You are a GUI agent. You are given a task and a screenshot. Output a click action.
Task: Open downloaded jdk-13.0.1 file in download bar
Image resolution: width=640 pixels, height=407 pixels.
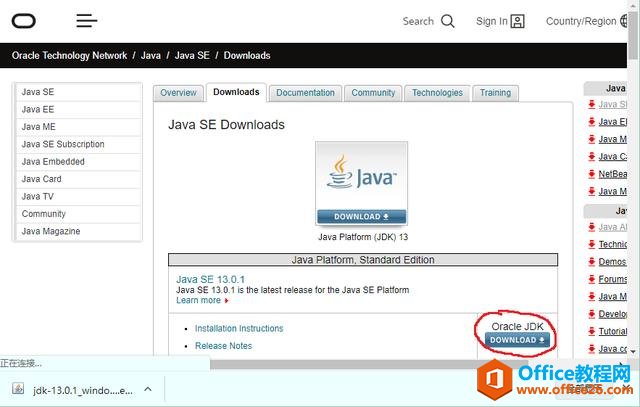tap(82, 390)
